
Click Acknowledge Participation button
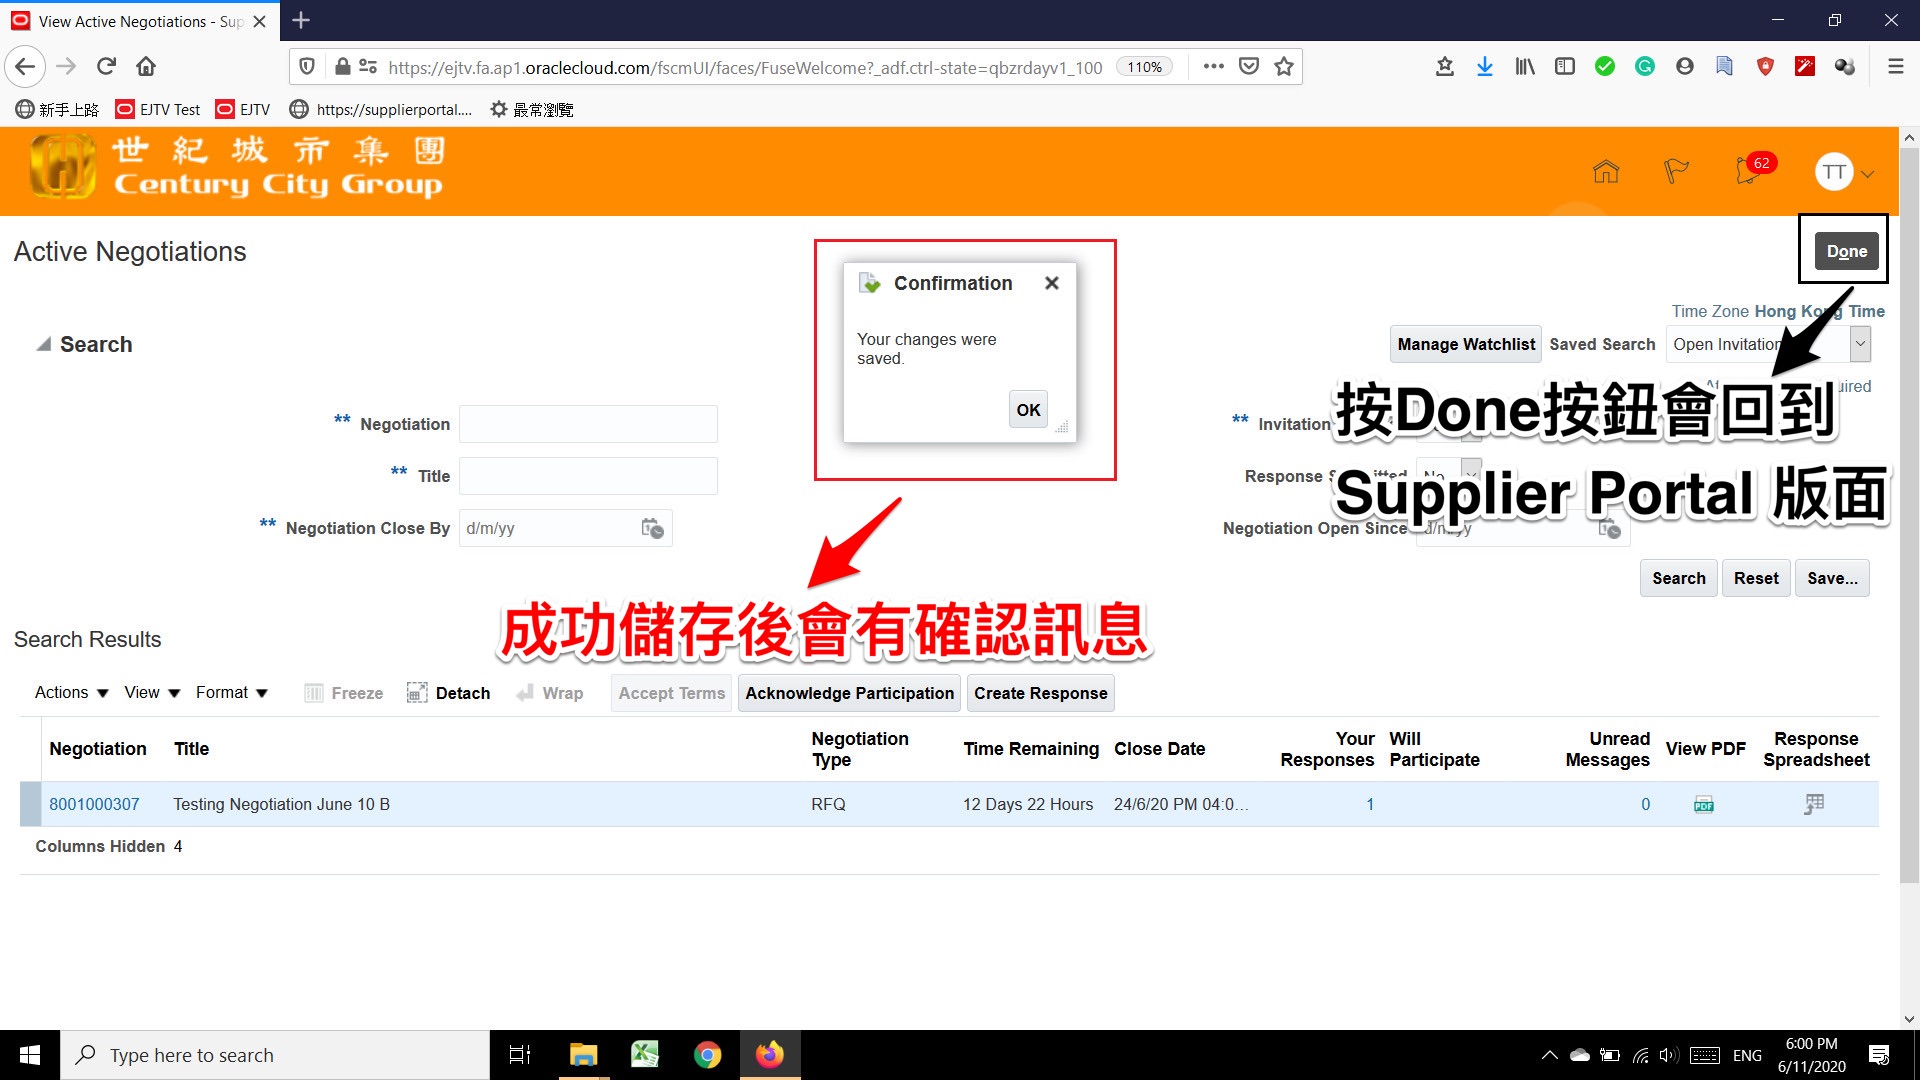point(849,693)
